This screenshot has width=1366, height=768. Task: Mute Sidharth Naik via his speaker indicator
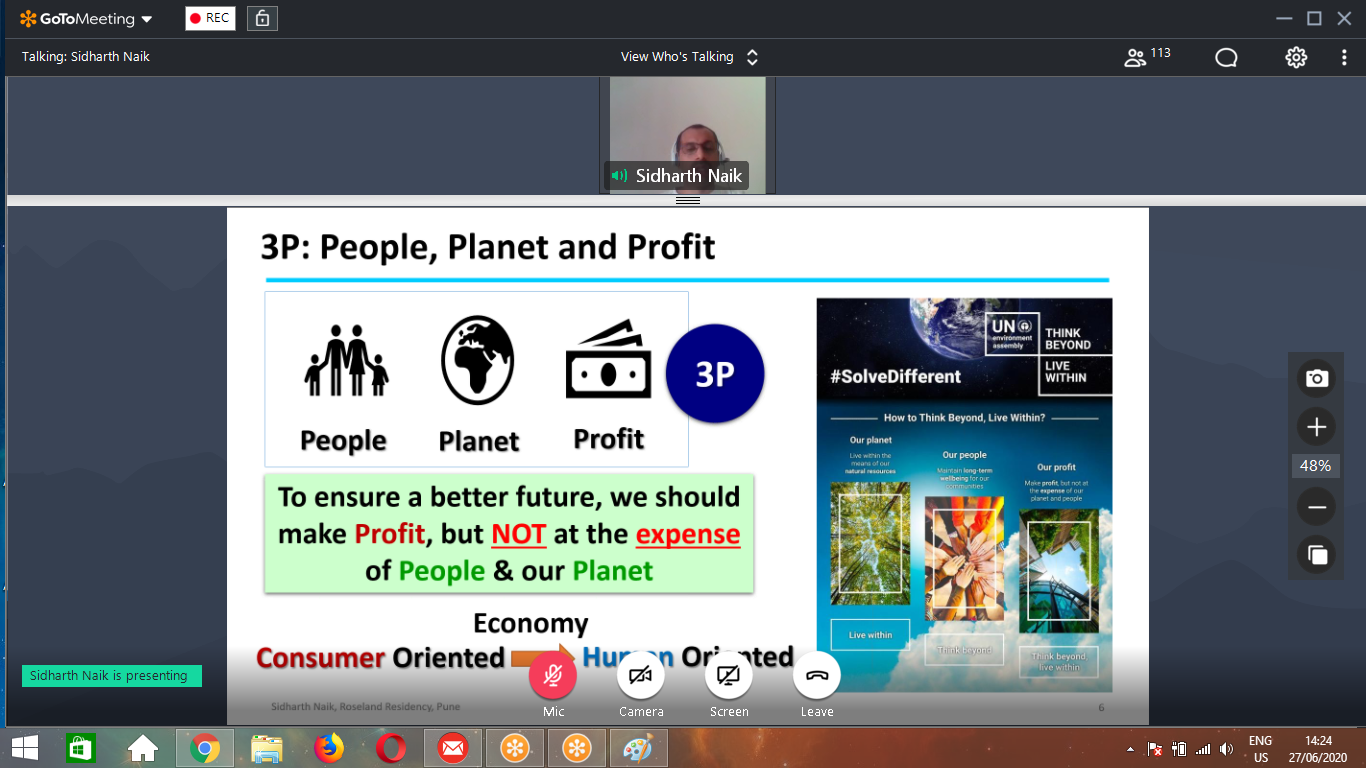pyautogui.click(x=619, y=175)
